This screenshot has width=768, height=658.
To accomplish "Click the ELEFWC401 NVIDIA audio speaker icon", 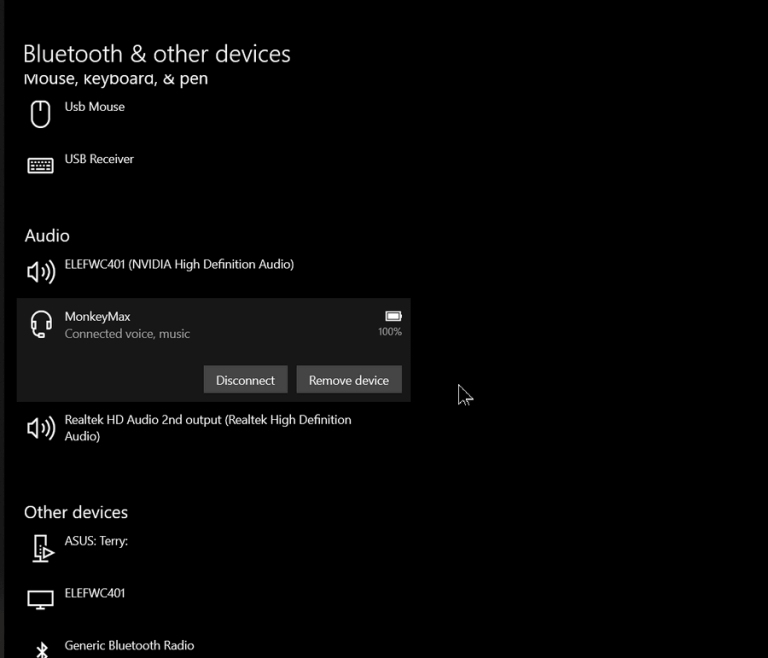I will 41,272.
